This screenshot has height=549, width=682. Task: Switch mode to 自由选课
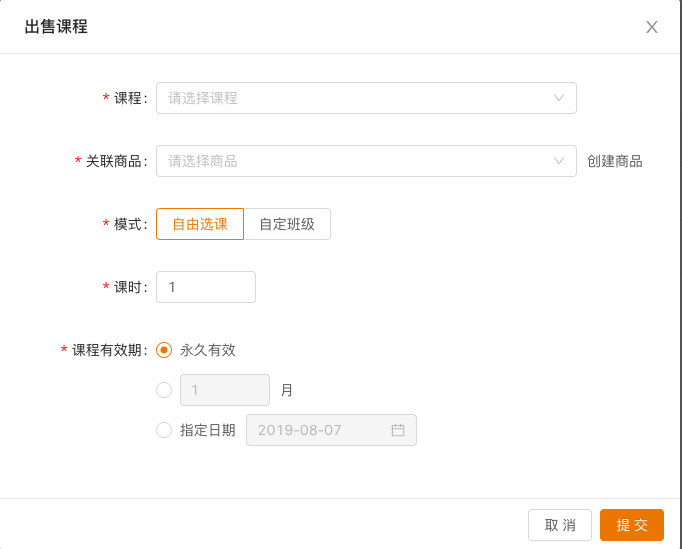click(200, 224)
